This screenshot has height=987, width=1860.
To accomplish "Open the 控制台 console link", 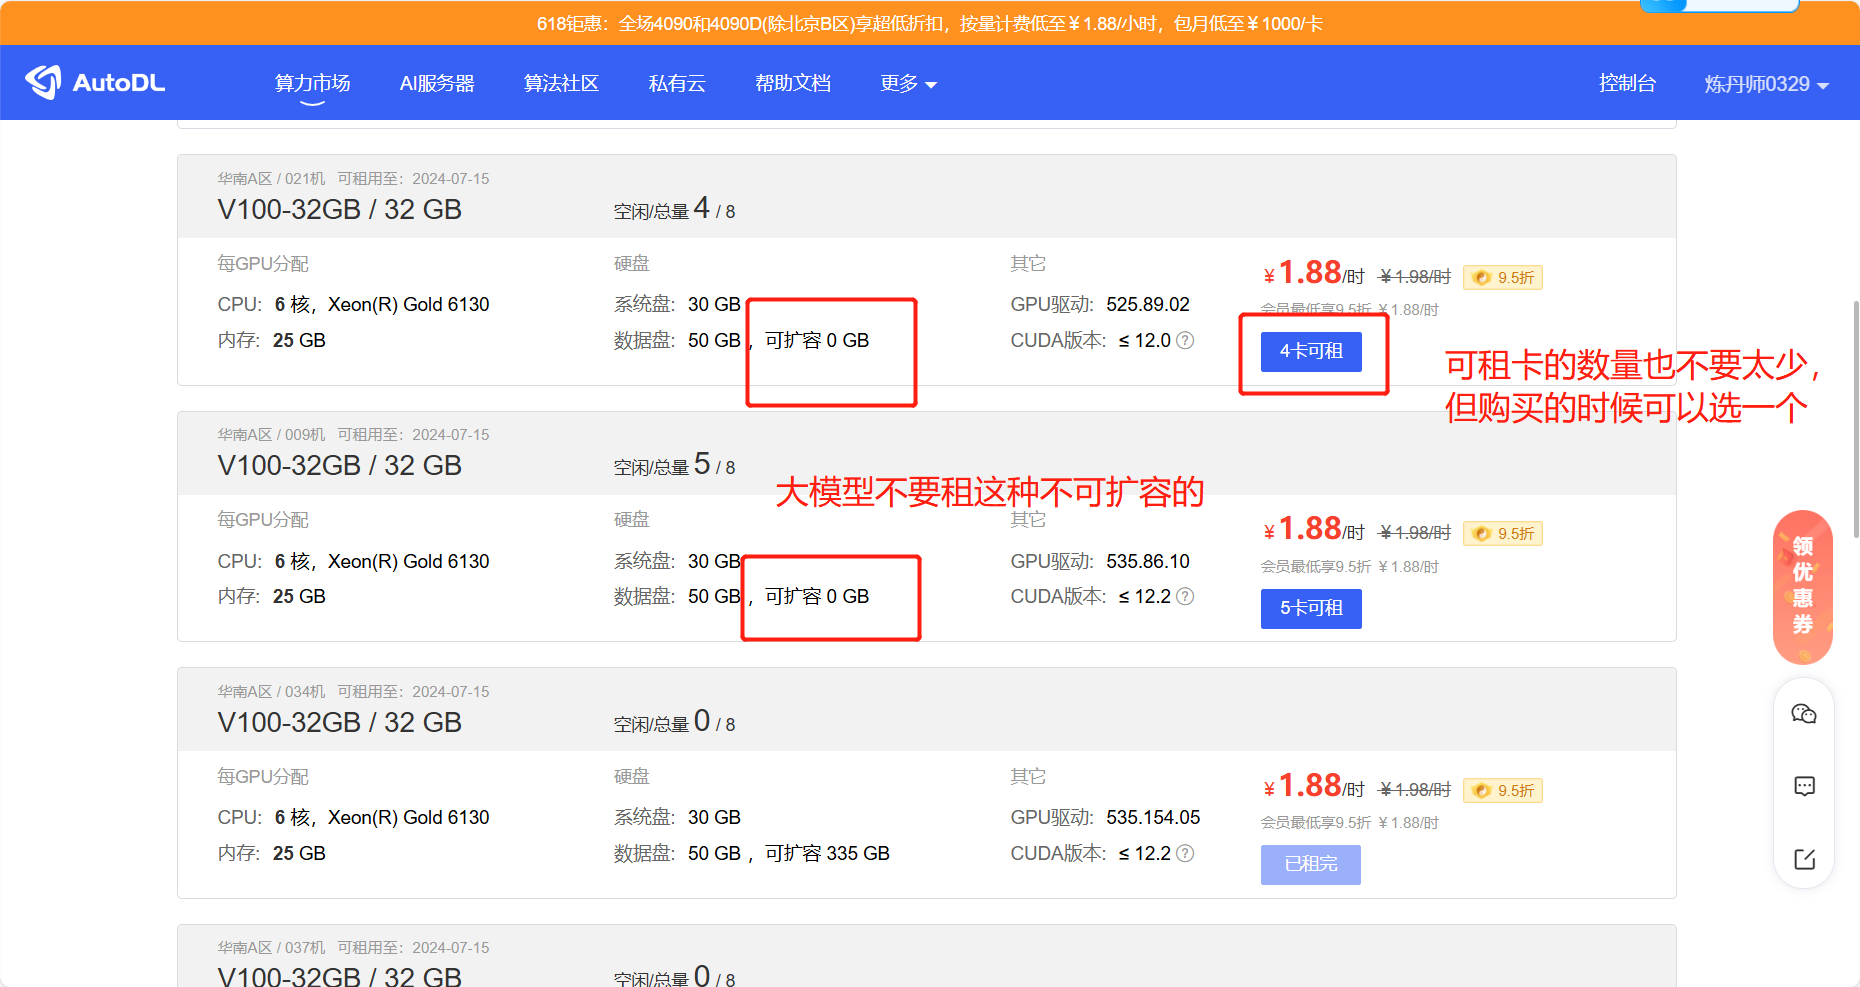I will (1627, 83).
